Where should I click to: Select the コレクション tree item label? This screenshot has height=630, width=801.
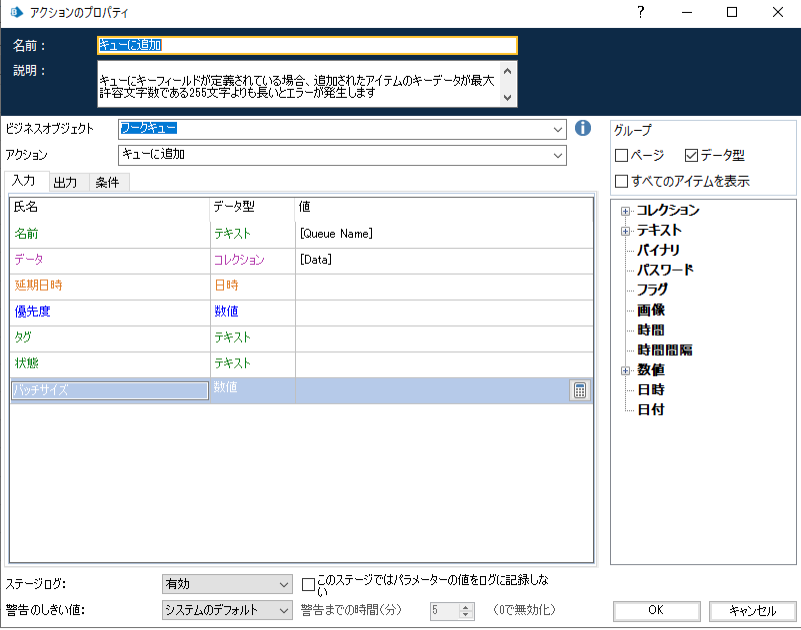668,211
